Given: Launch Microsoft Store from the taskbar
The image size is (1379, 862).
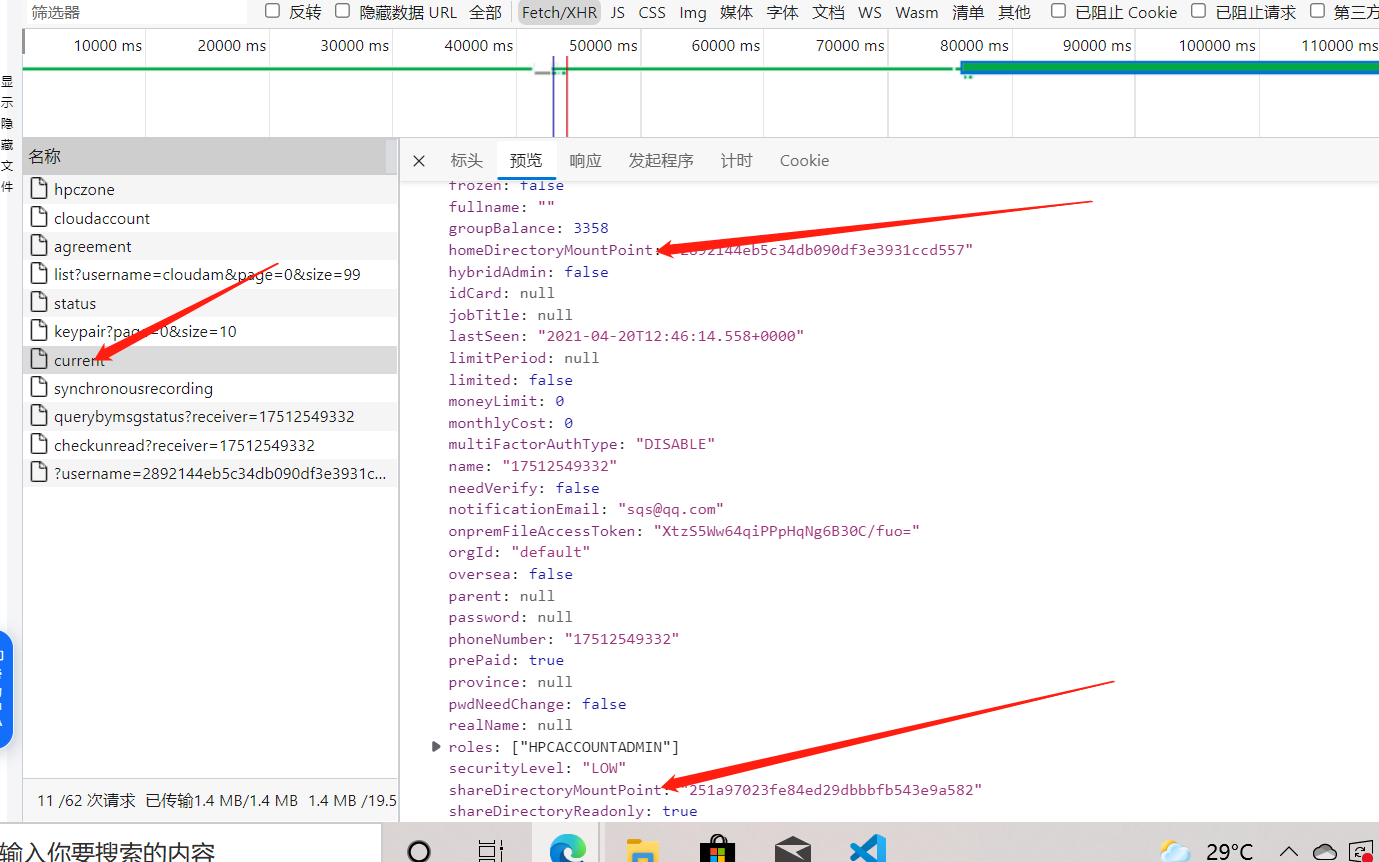Looking at the screenshot, I should [x=717, y=850].
